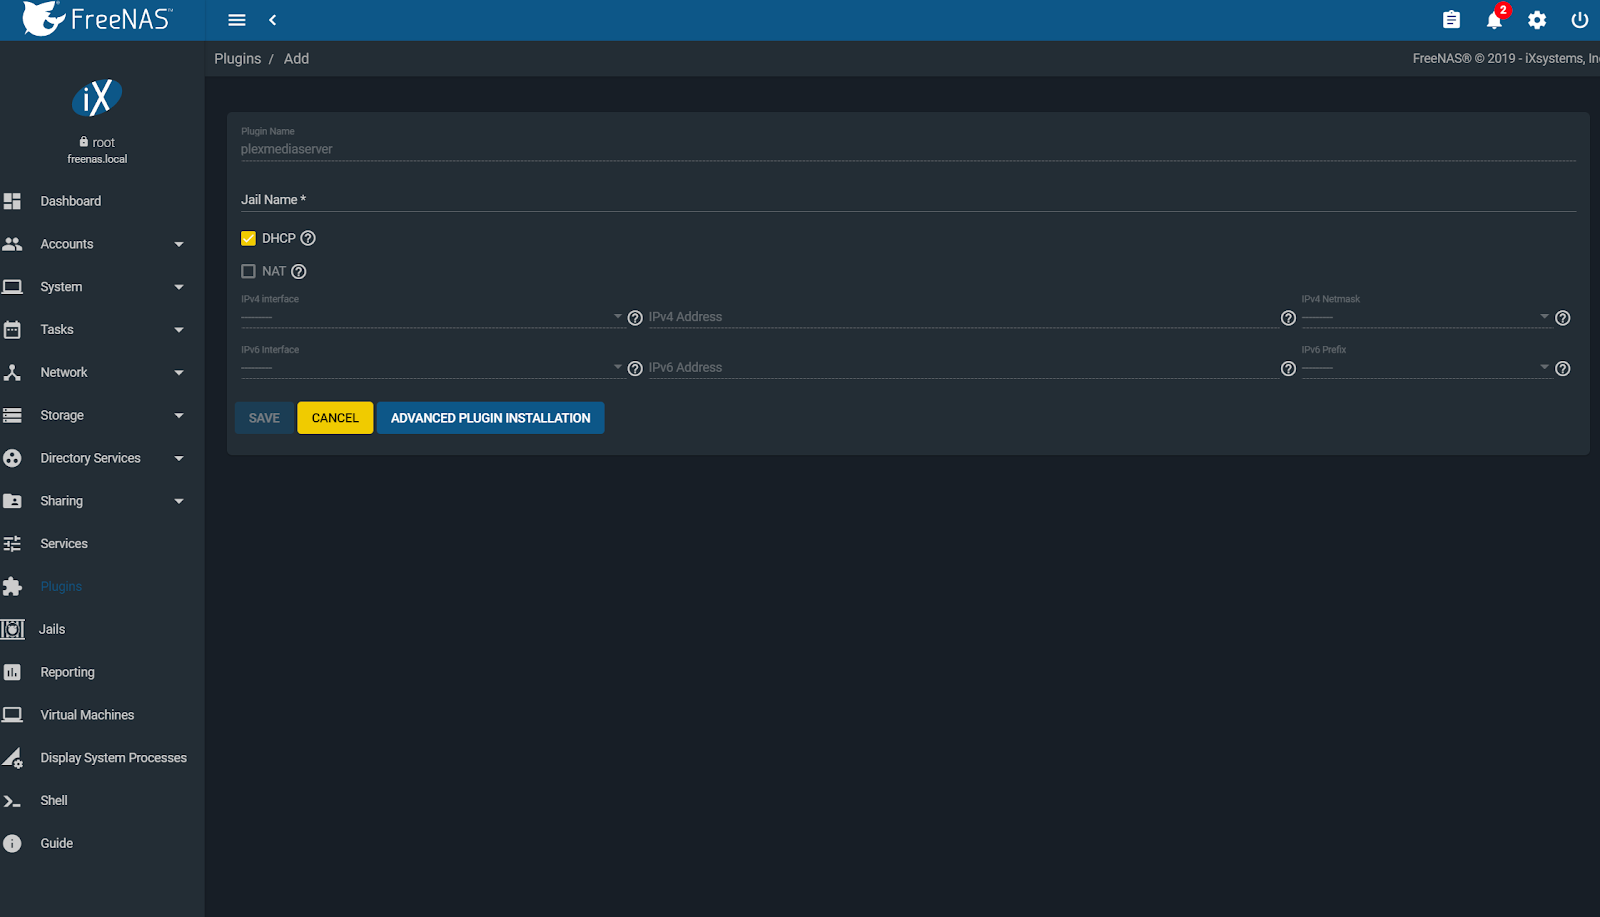The image size is (1600, 917).
Task: Open the IPv4 Netmask dropdown
Action: (x=1426, y=316)
